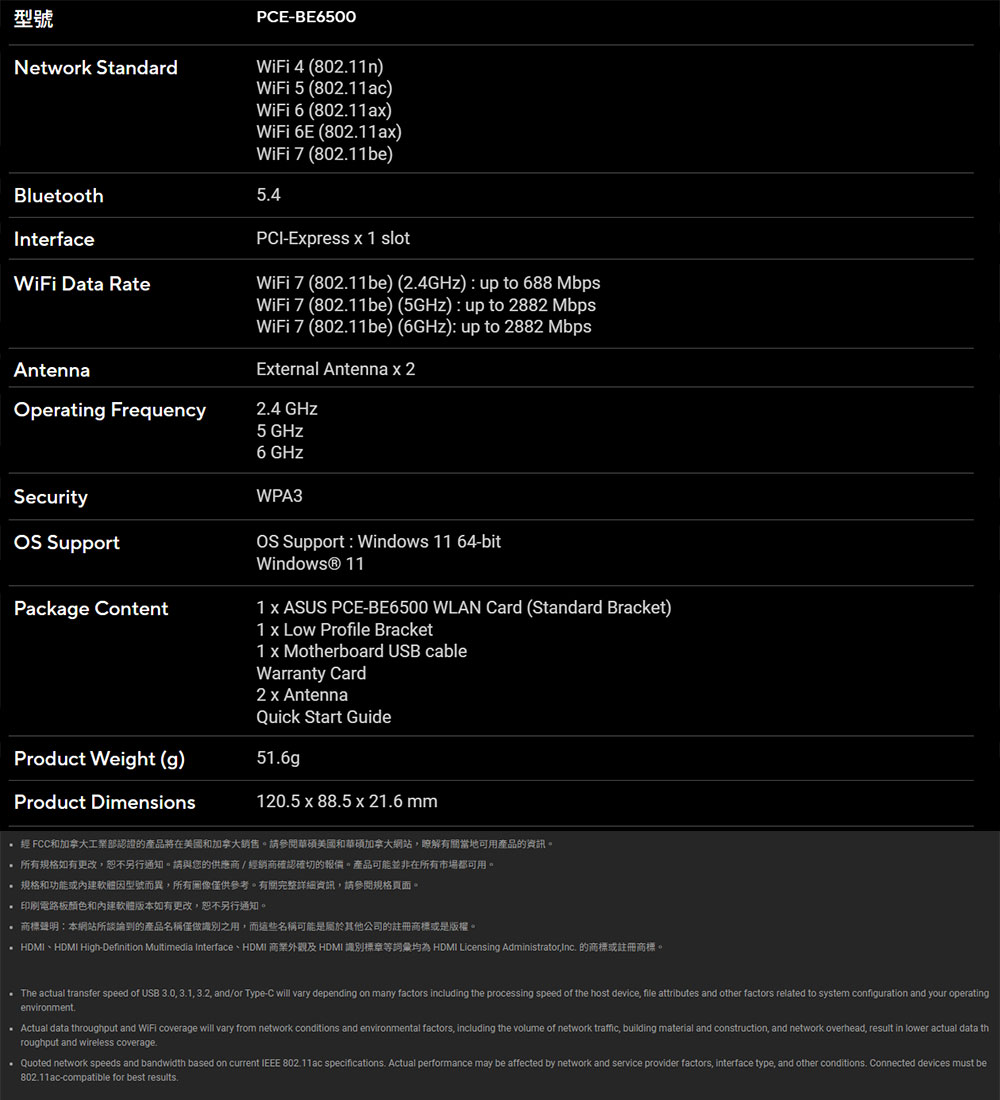Select the "WiFi 4 (802.11n)" line
Screen dimensions: 1000x1100
(x=320, y=67)
